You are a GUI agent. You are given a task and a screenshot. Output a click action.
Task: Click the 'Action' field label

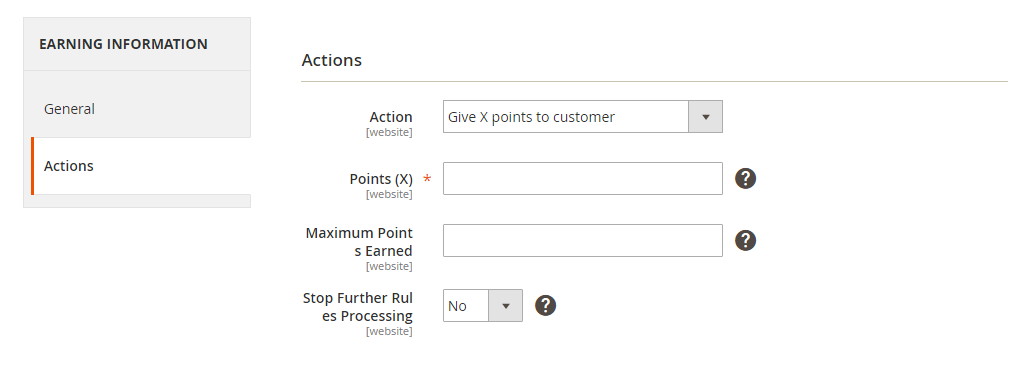pos(391,117)
